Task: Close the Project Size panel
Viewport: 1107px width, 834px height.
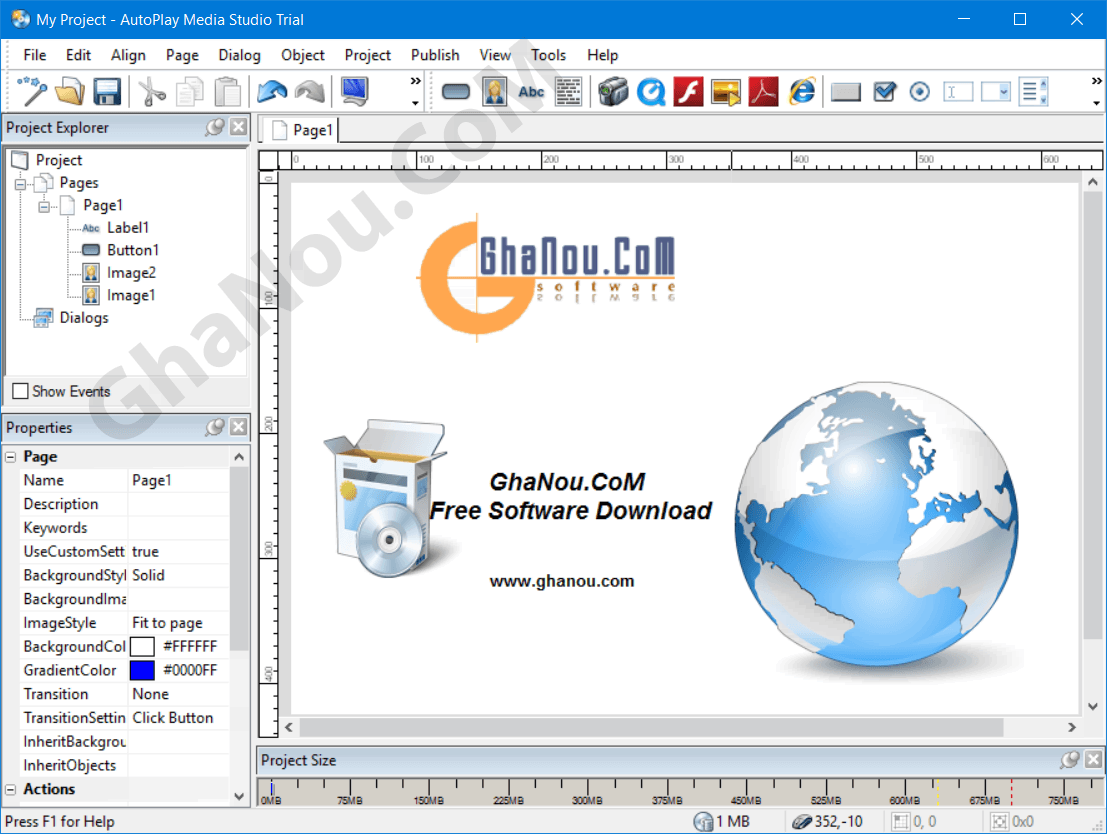Action: tap(1094, 760)
